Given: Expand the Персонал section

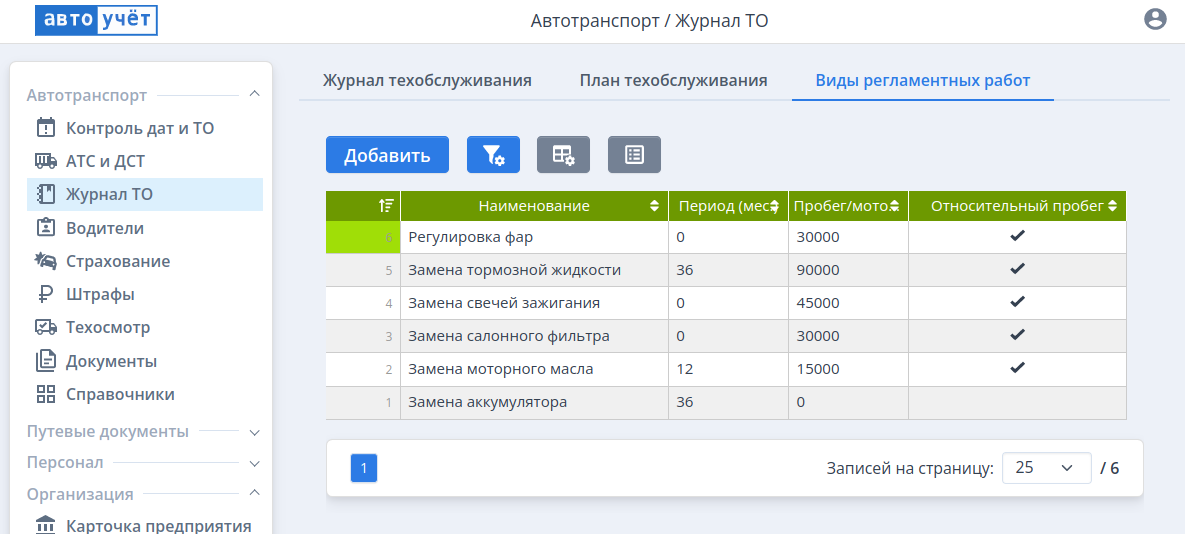Looking at the screenshot, I should coord(254,463).
